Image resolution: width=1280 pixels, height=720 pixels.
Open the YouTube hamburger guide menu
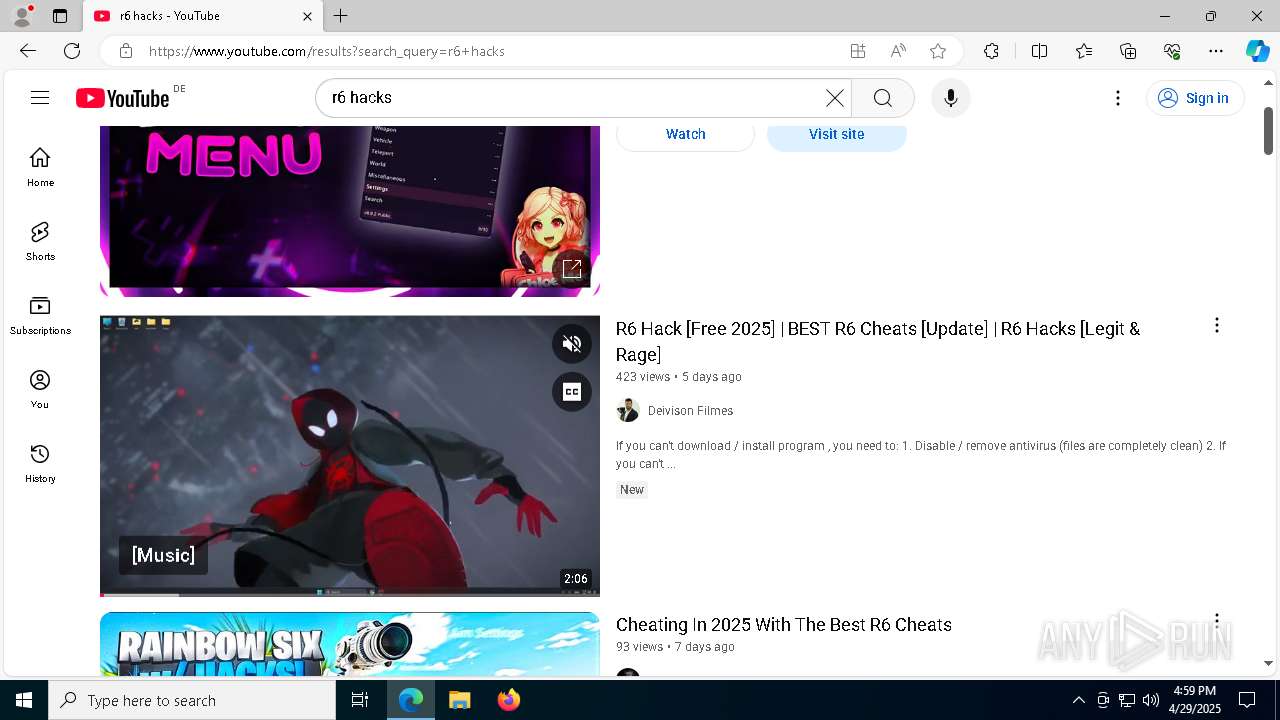click(x=40, y=97)
